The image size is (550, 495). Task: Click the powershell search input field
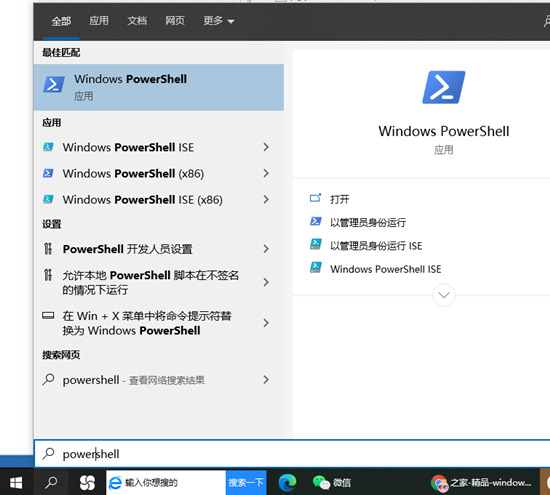[292, 454]
